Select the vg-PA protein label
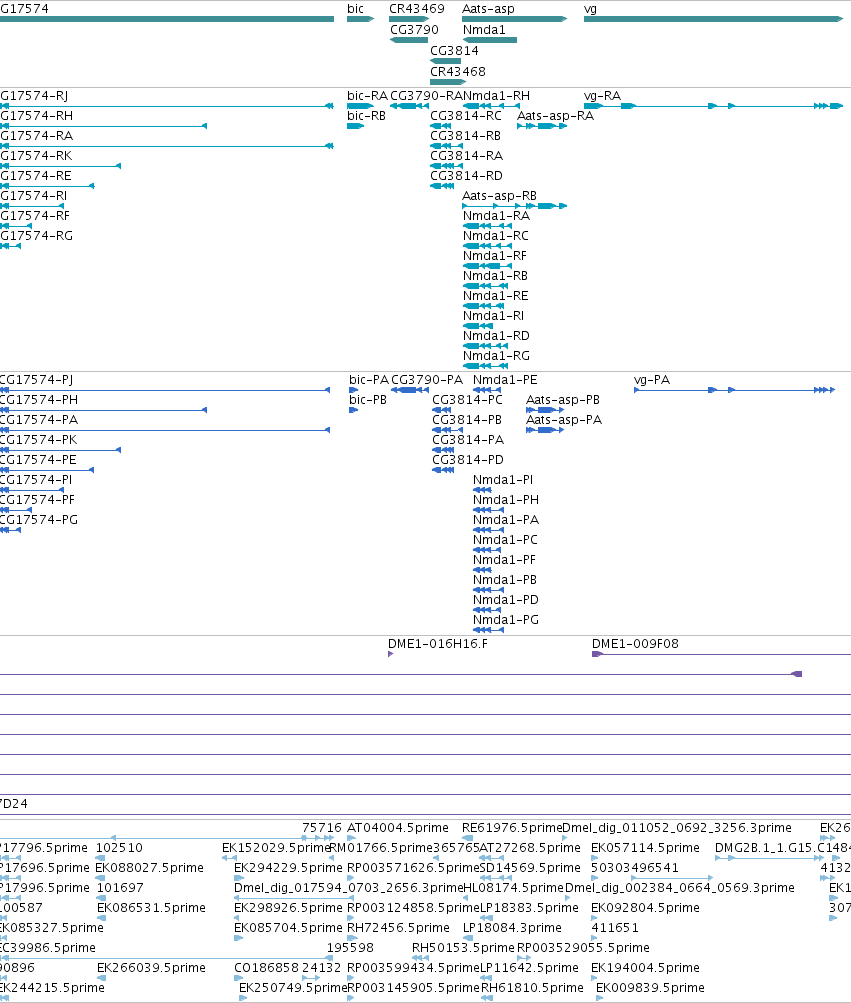Screen dimensions: 851x1003 [651, 380]
